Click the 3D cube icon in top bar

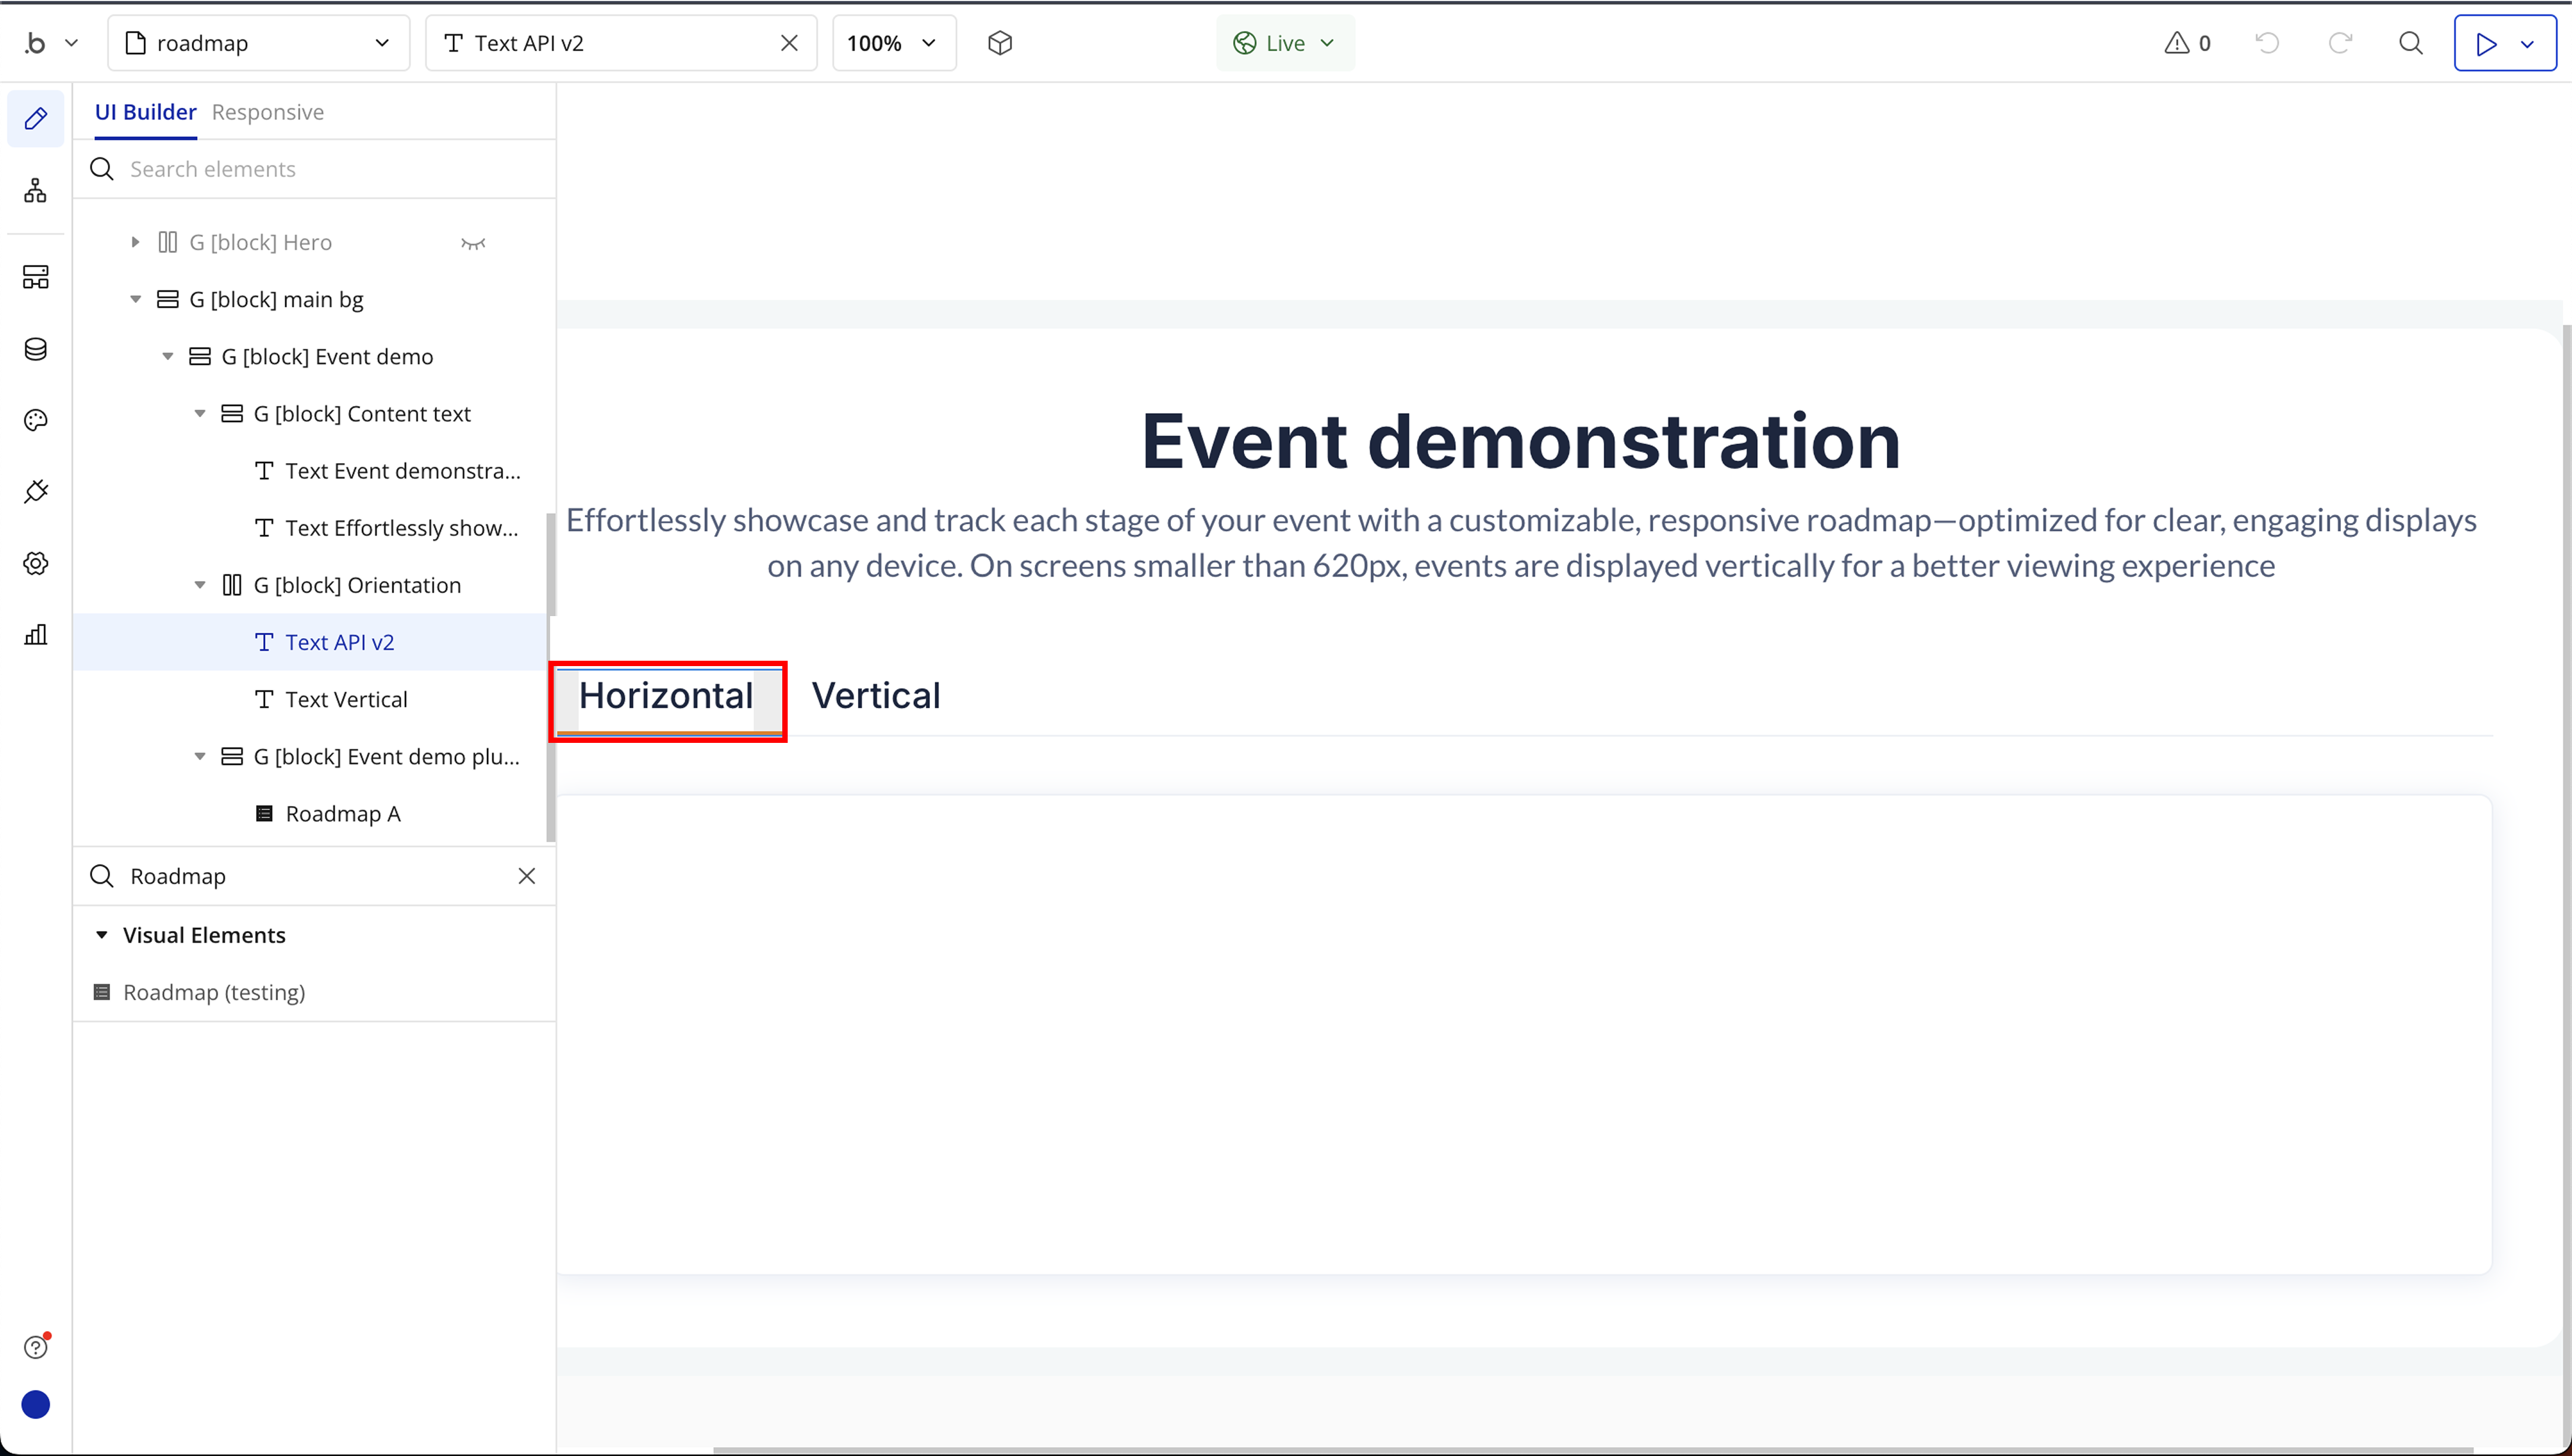click(1000, 43)
